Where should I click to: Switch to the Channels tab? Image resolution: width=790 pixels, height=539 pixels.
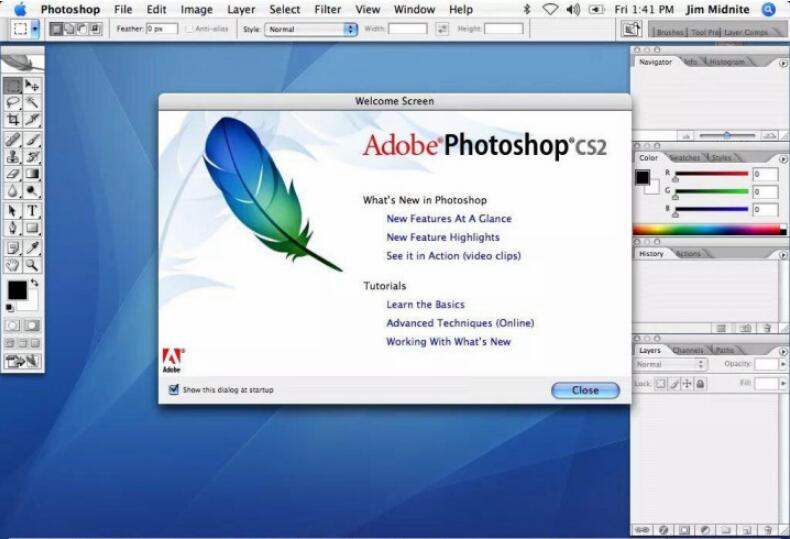(688, 350)
